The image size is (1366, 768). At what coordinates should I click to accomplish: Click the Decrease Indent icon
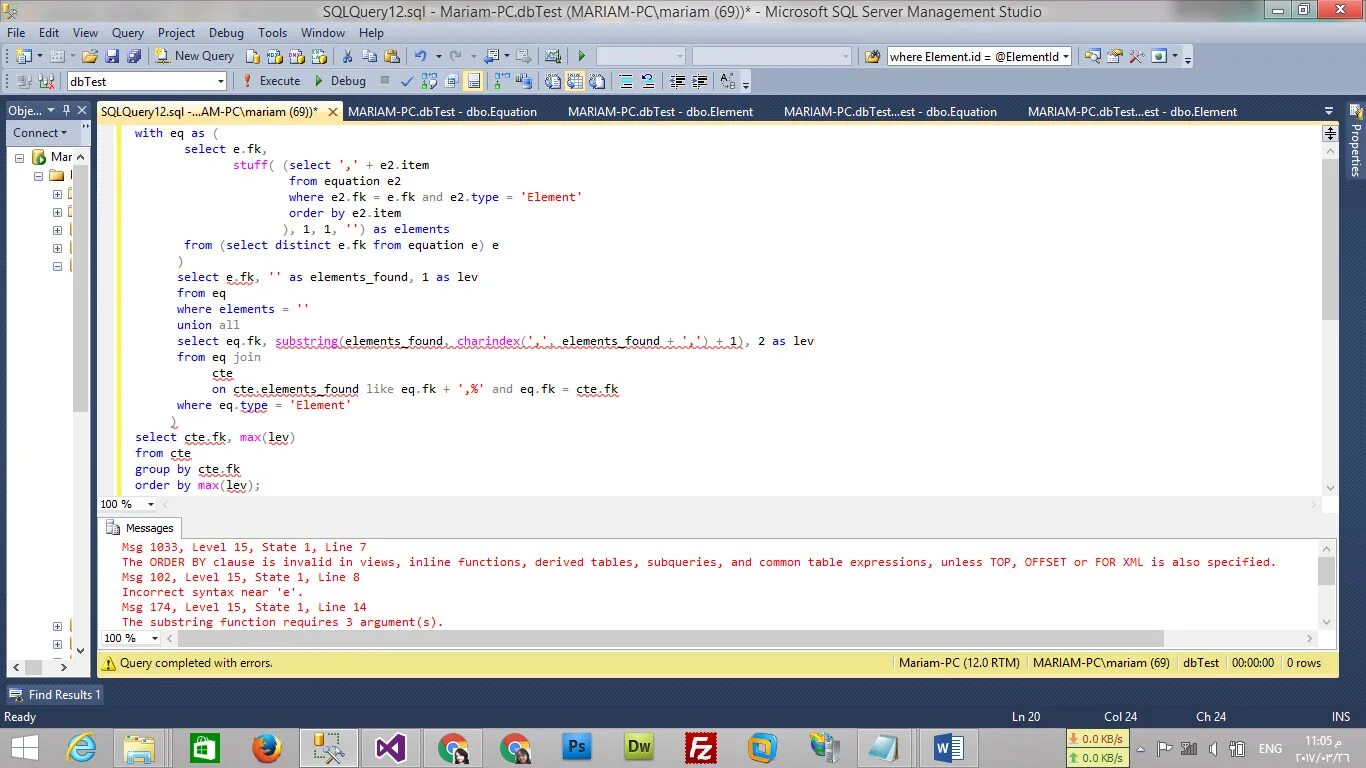tap(677, 81)
